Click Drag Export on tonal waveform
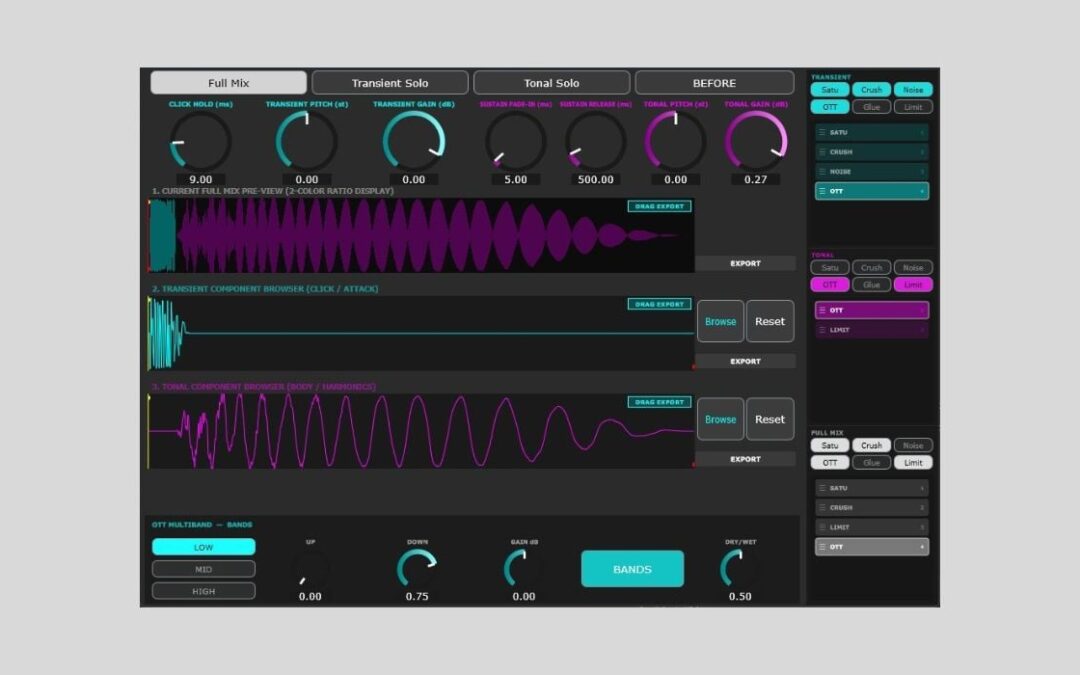1080x675 pixels. [659, 402]
